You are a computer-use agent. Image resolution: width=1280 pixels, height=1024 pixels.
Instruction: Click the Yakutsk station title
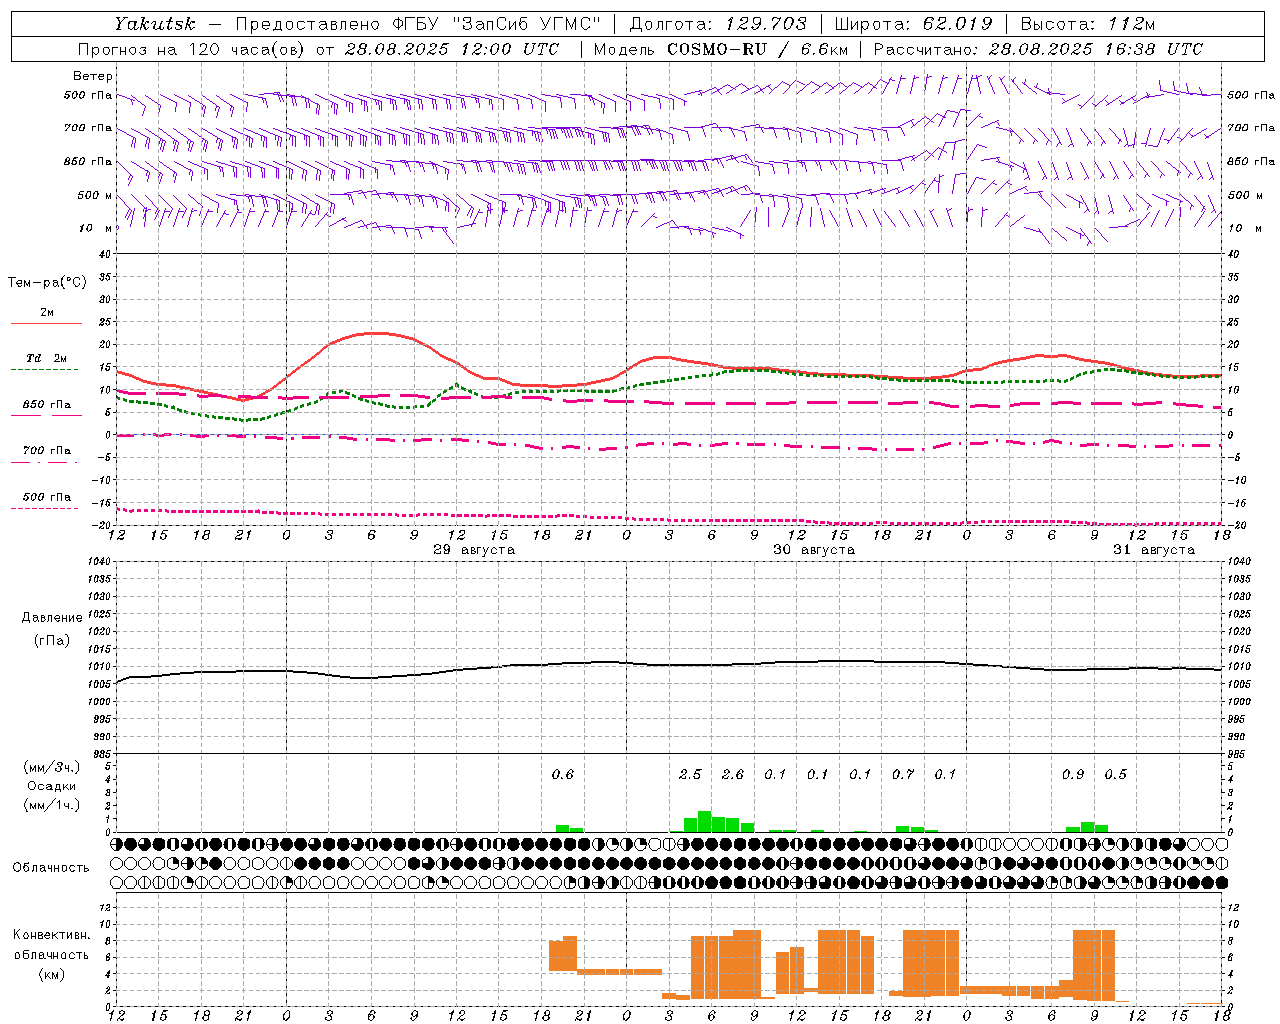pyautogui.click(x=154, y=23)
